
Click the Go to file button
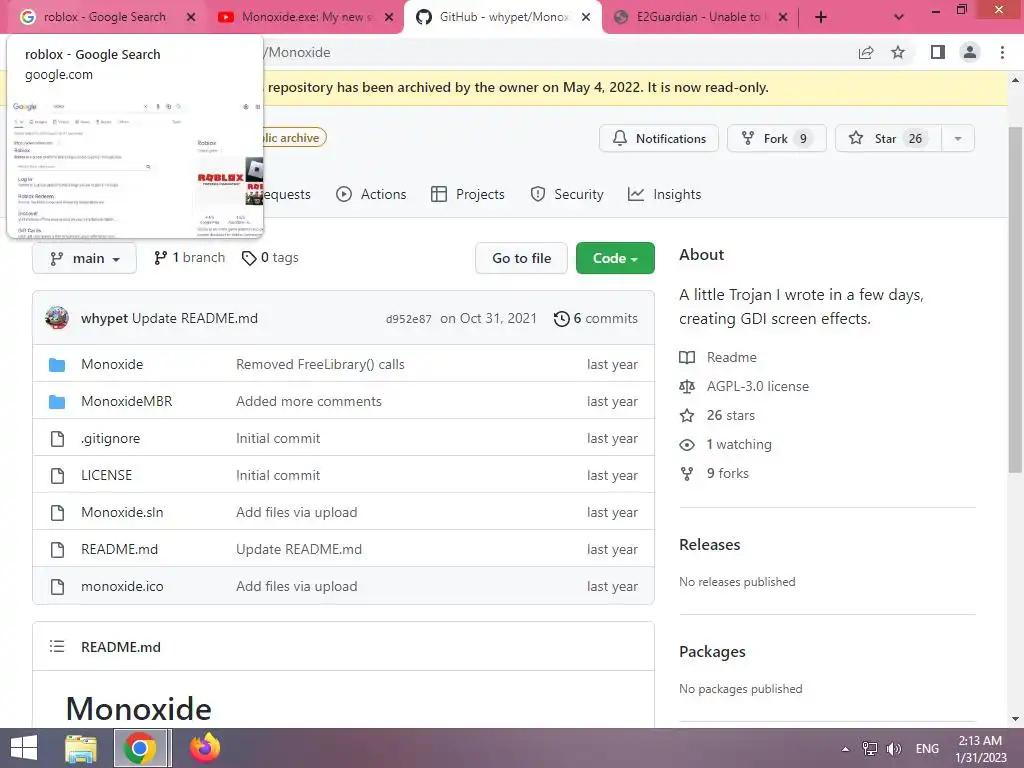click(x=521, y=259)
